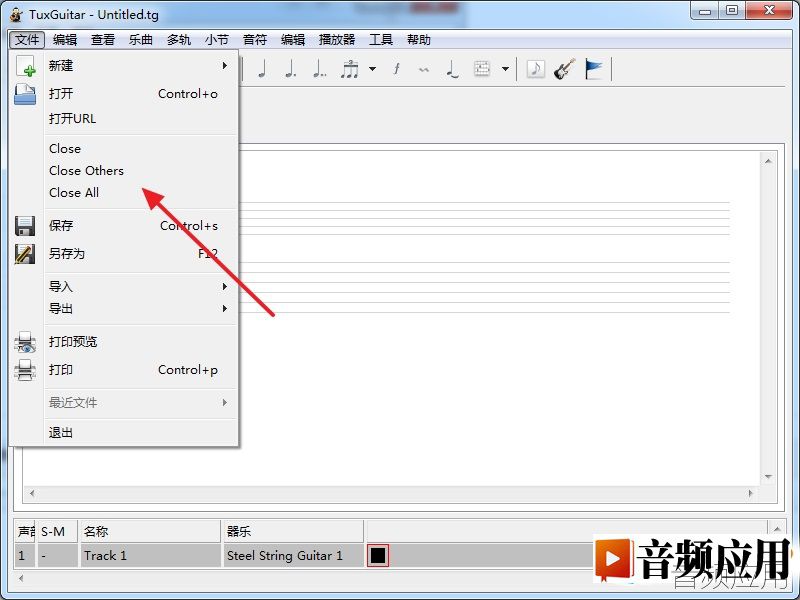Click the vibrato effect icon
The width and height of the screenshot is (800, 600).
click(423, 69)
